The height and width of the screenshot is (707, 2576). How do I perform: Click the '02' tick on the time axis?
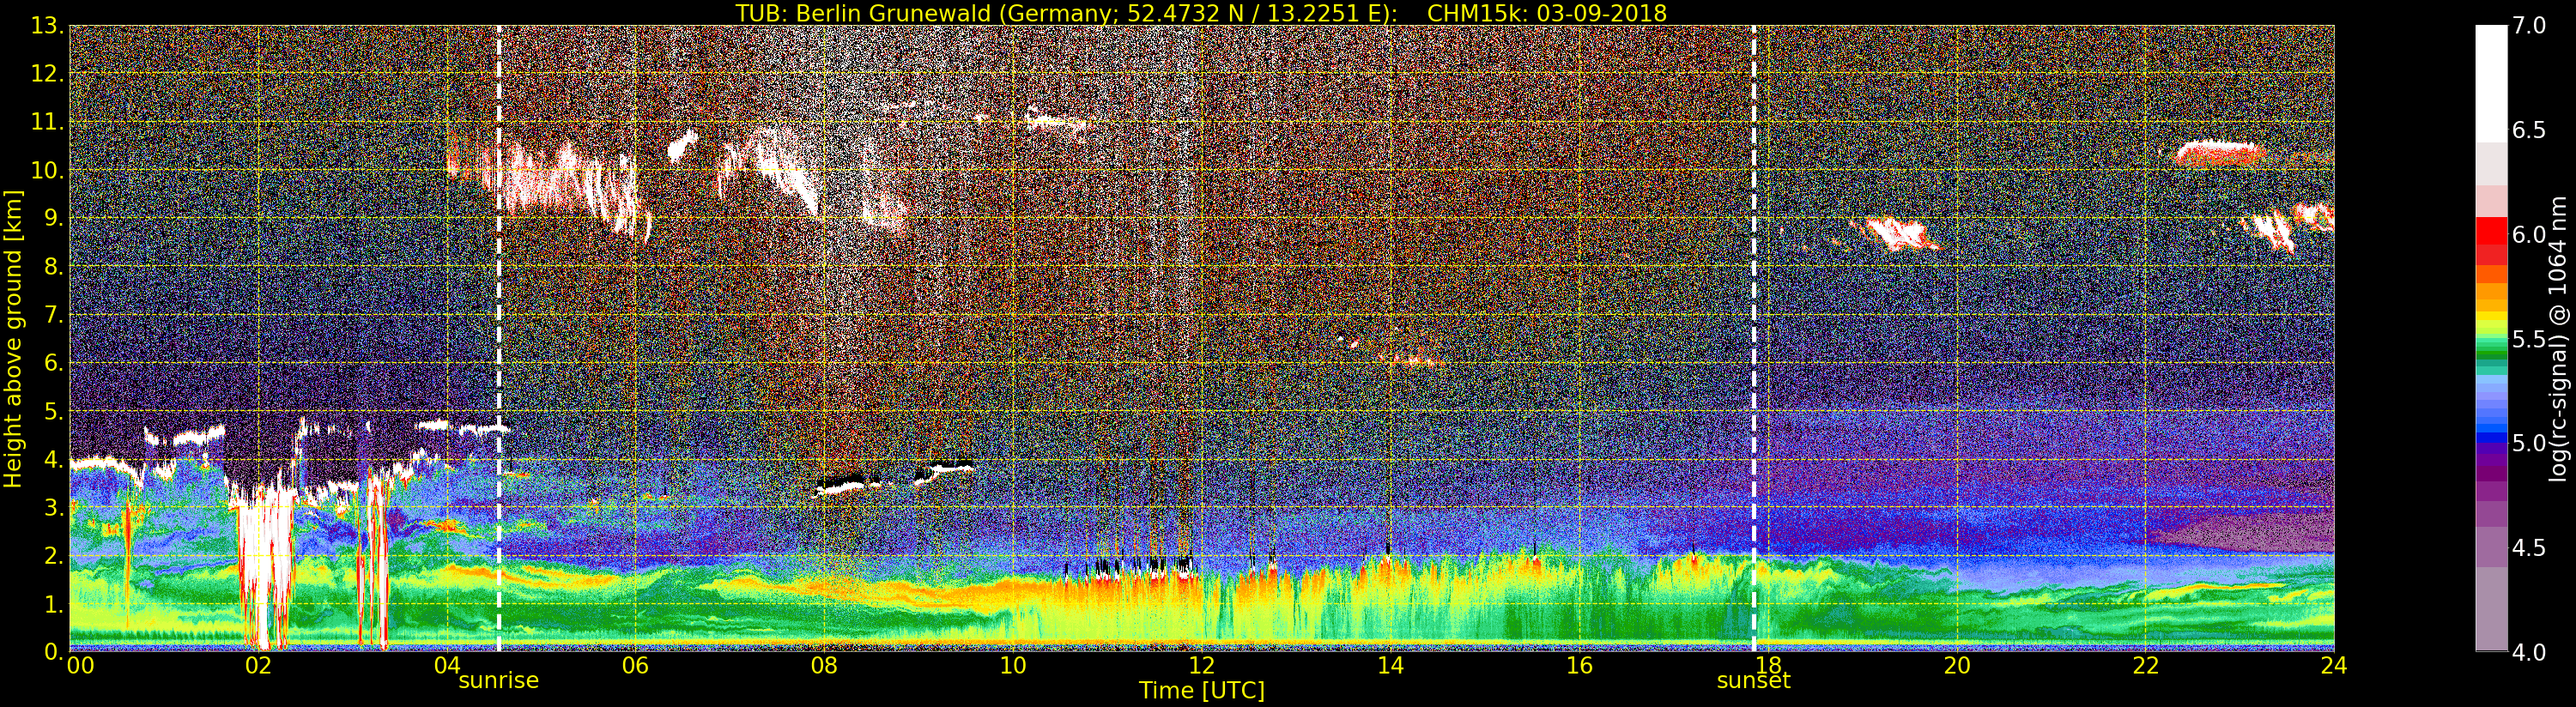(258, 666)
